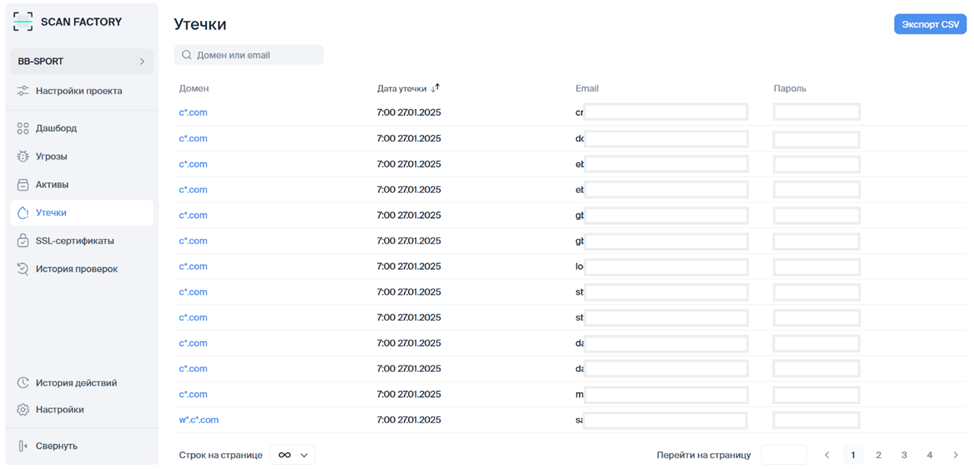The height and width of the screenshot is (469, 974).
Task: Click the Дашборд grid icon
Action: click(x=23, y=129)
